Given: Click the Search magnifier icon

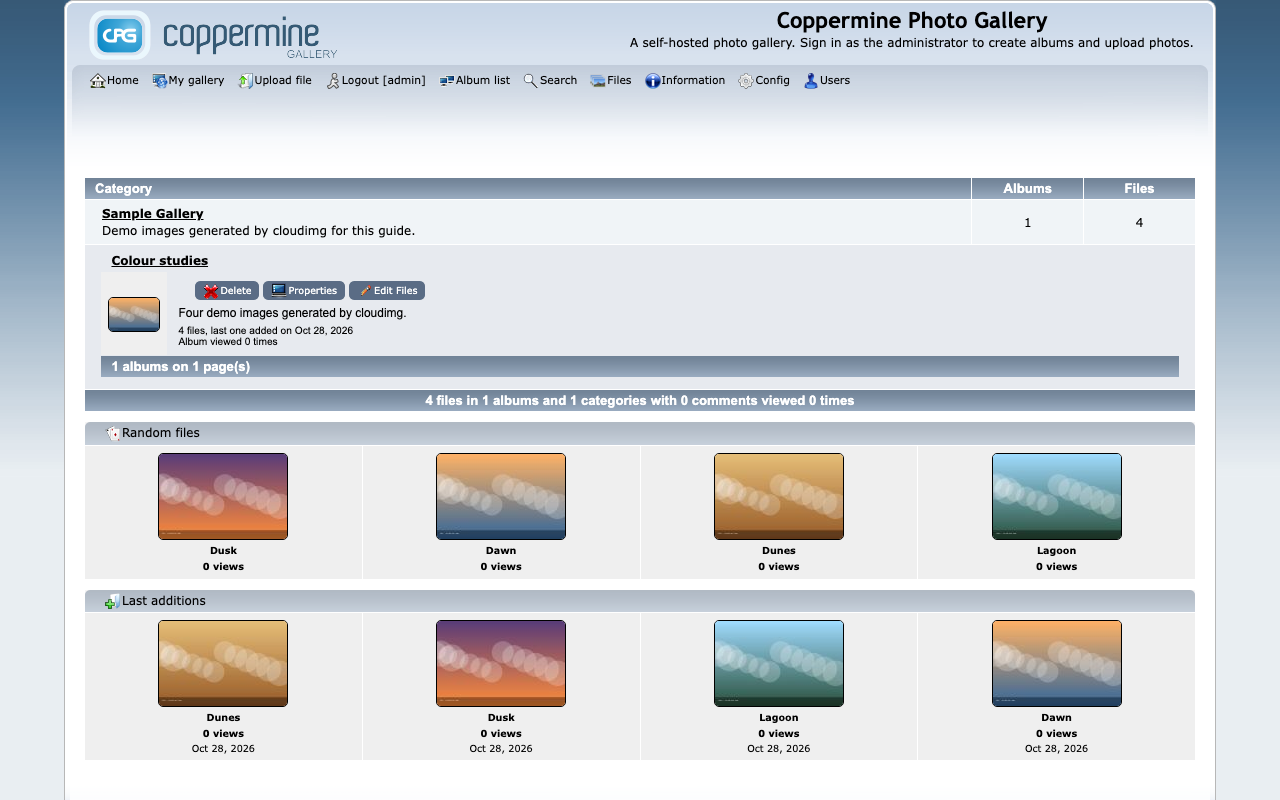Looking at the screenshot, I should click(531, 81).
